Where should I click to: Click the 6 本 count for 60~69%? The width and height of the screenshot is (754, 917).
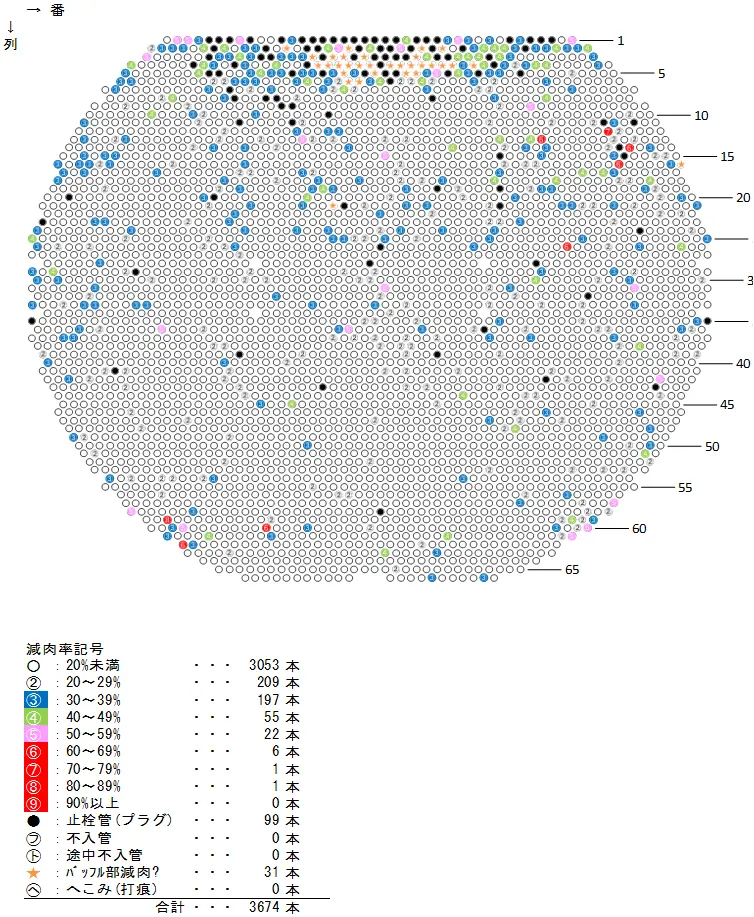pyautogui.click(x=285, y=751)
